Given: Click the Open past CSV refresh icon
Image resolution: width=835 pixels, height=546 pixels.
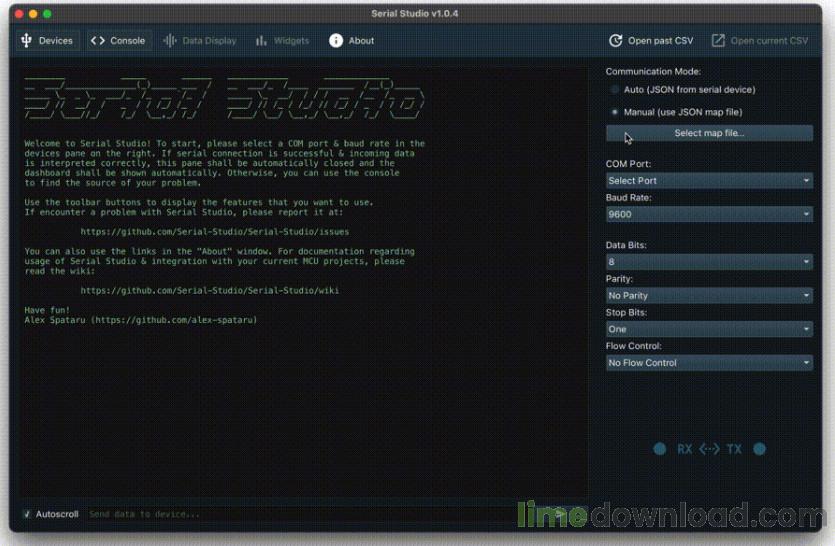Looking at the screenshot, I should point(615,40).
